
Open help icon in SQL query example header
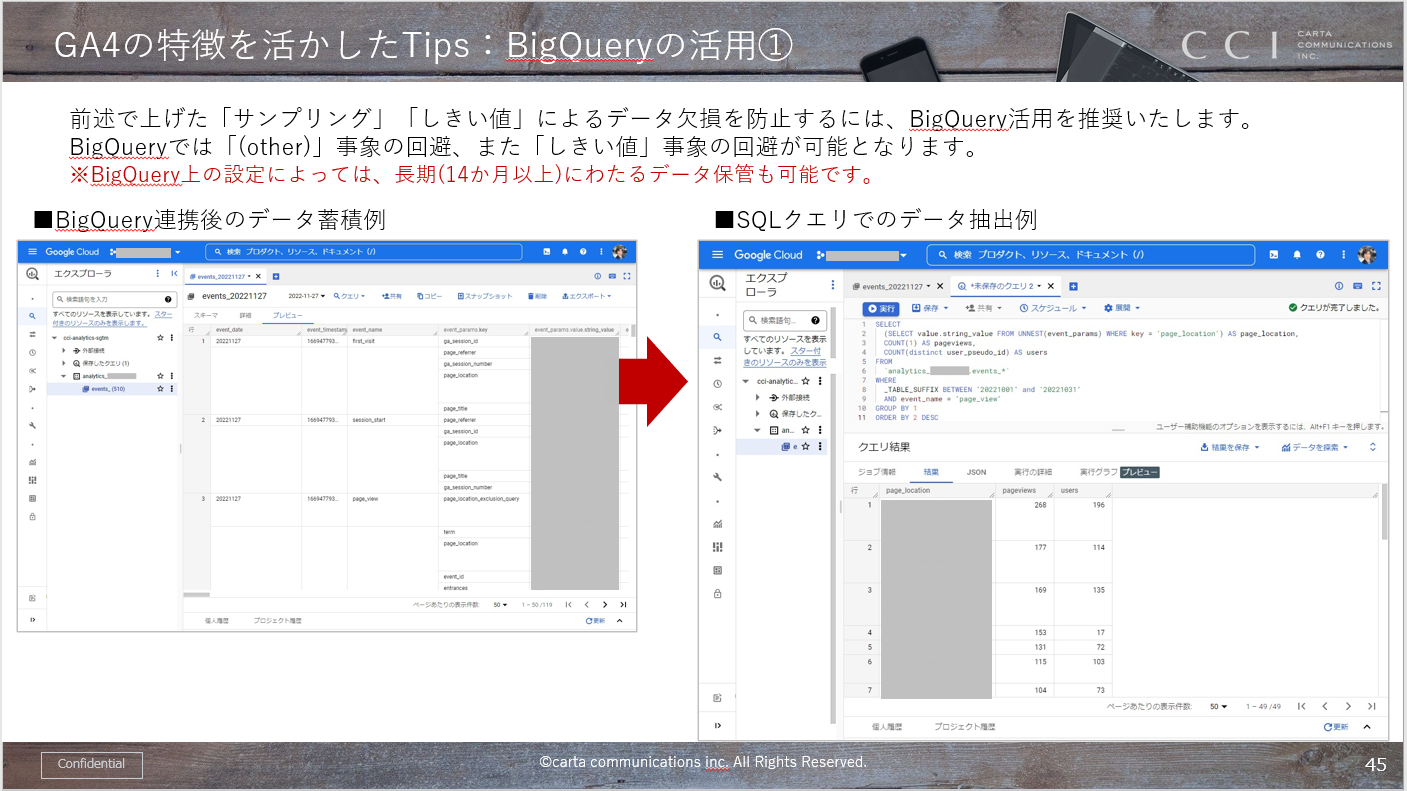[1321, 255]
